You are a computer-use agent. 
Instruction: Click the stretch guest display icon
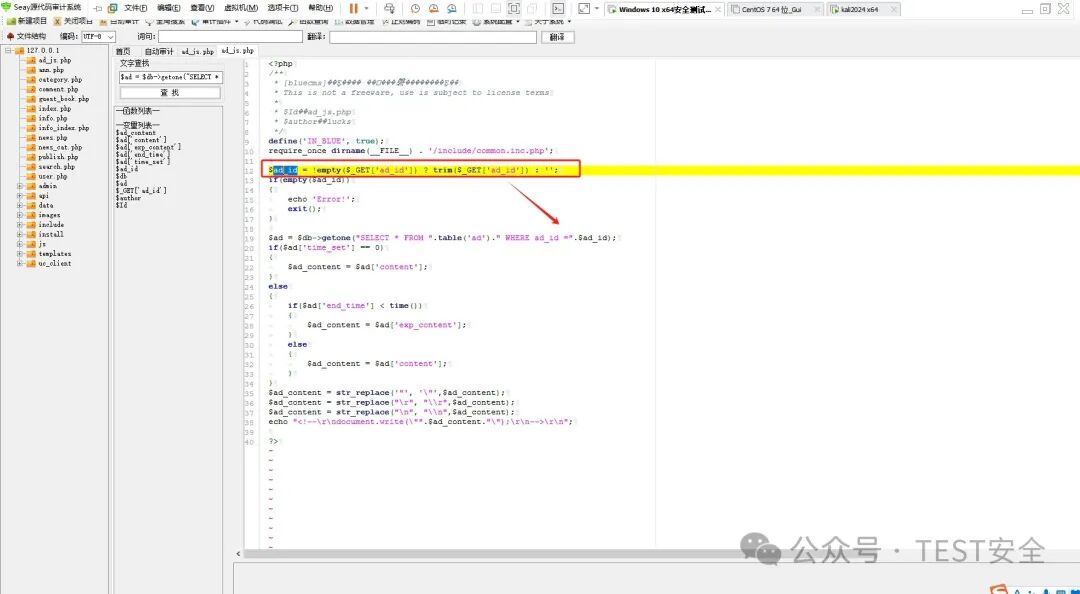[x=584, y=9]
